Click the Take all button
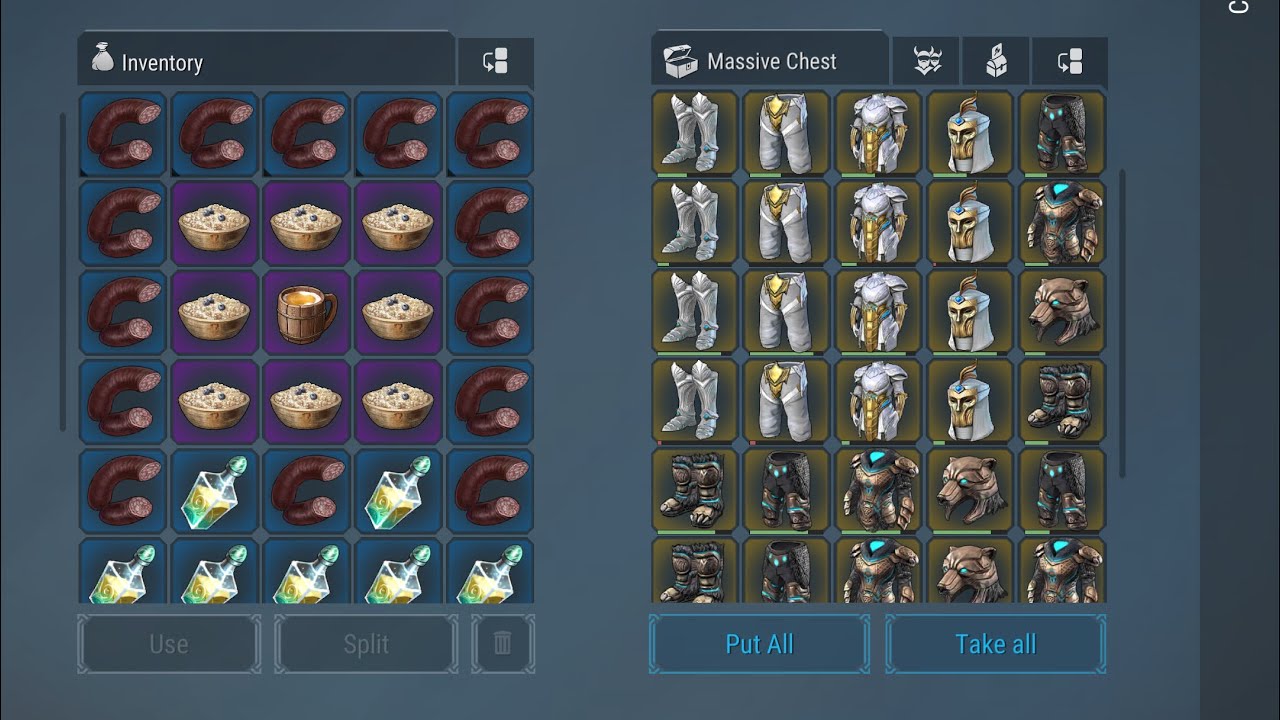Viewport: 1280px width, 720px height. tap(996, 644)
